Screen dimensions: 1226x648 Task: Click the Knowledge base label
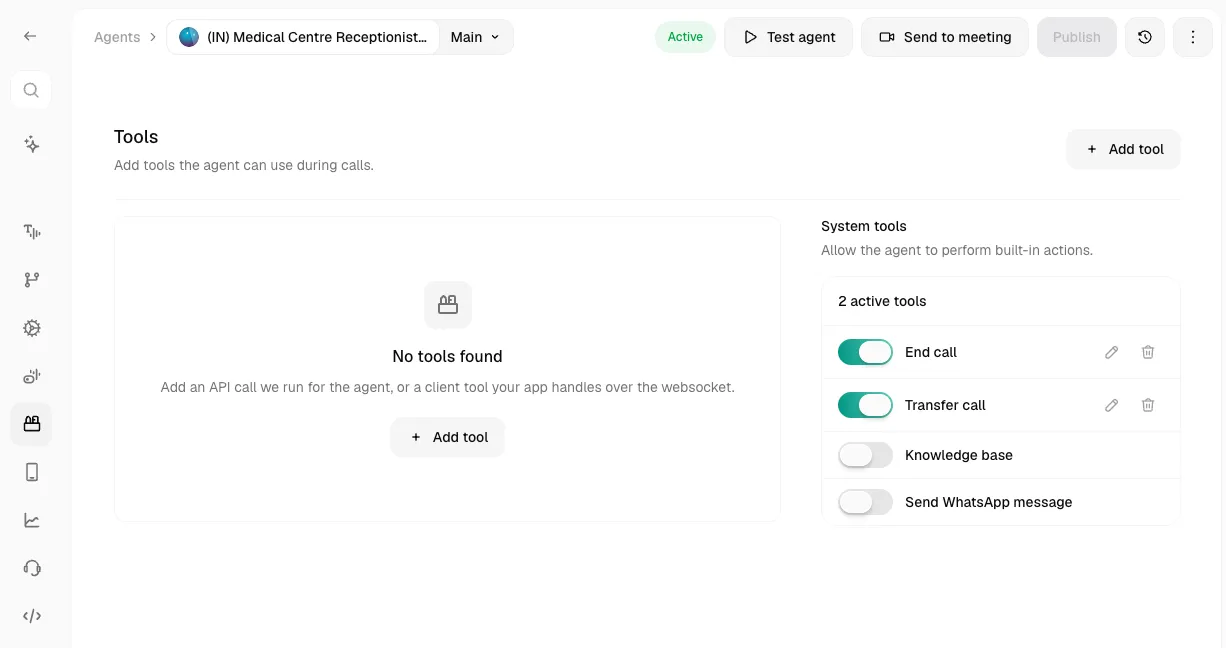tap(959, 455)
